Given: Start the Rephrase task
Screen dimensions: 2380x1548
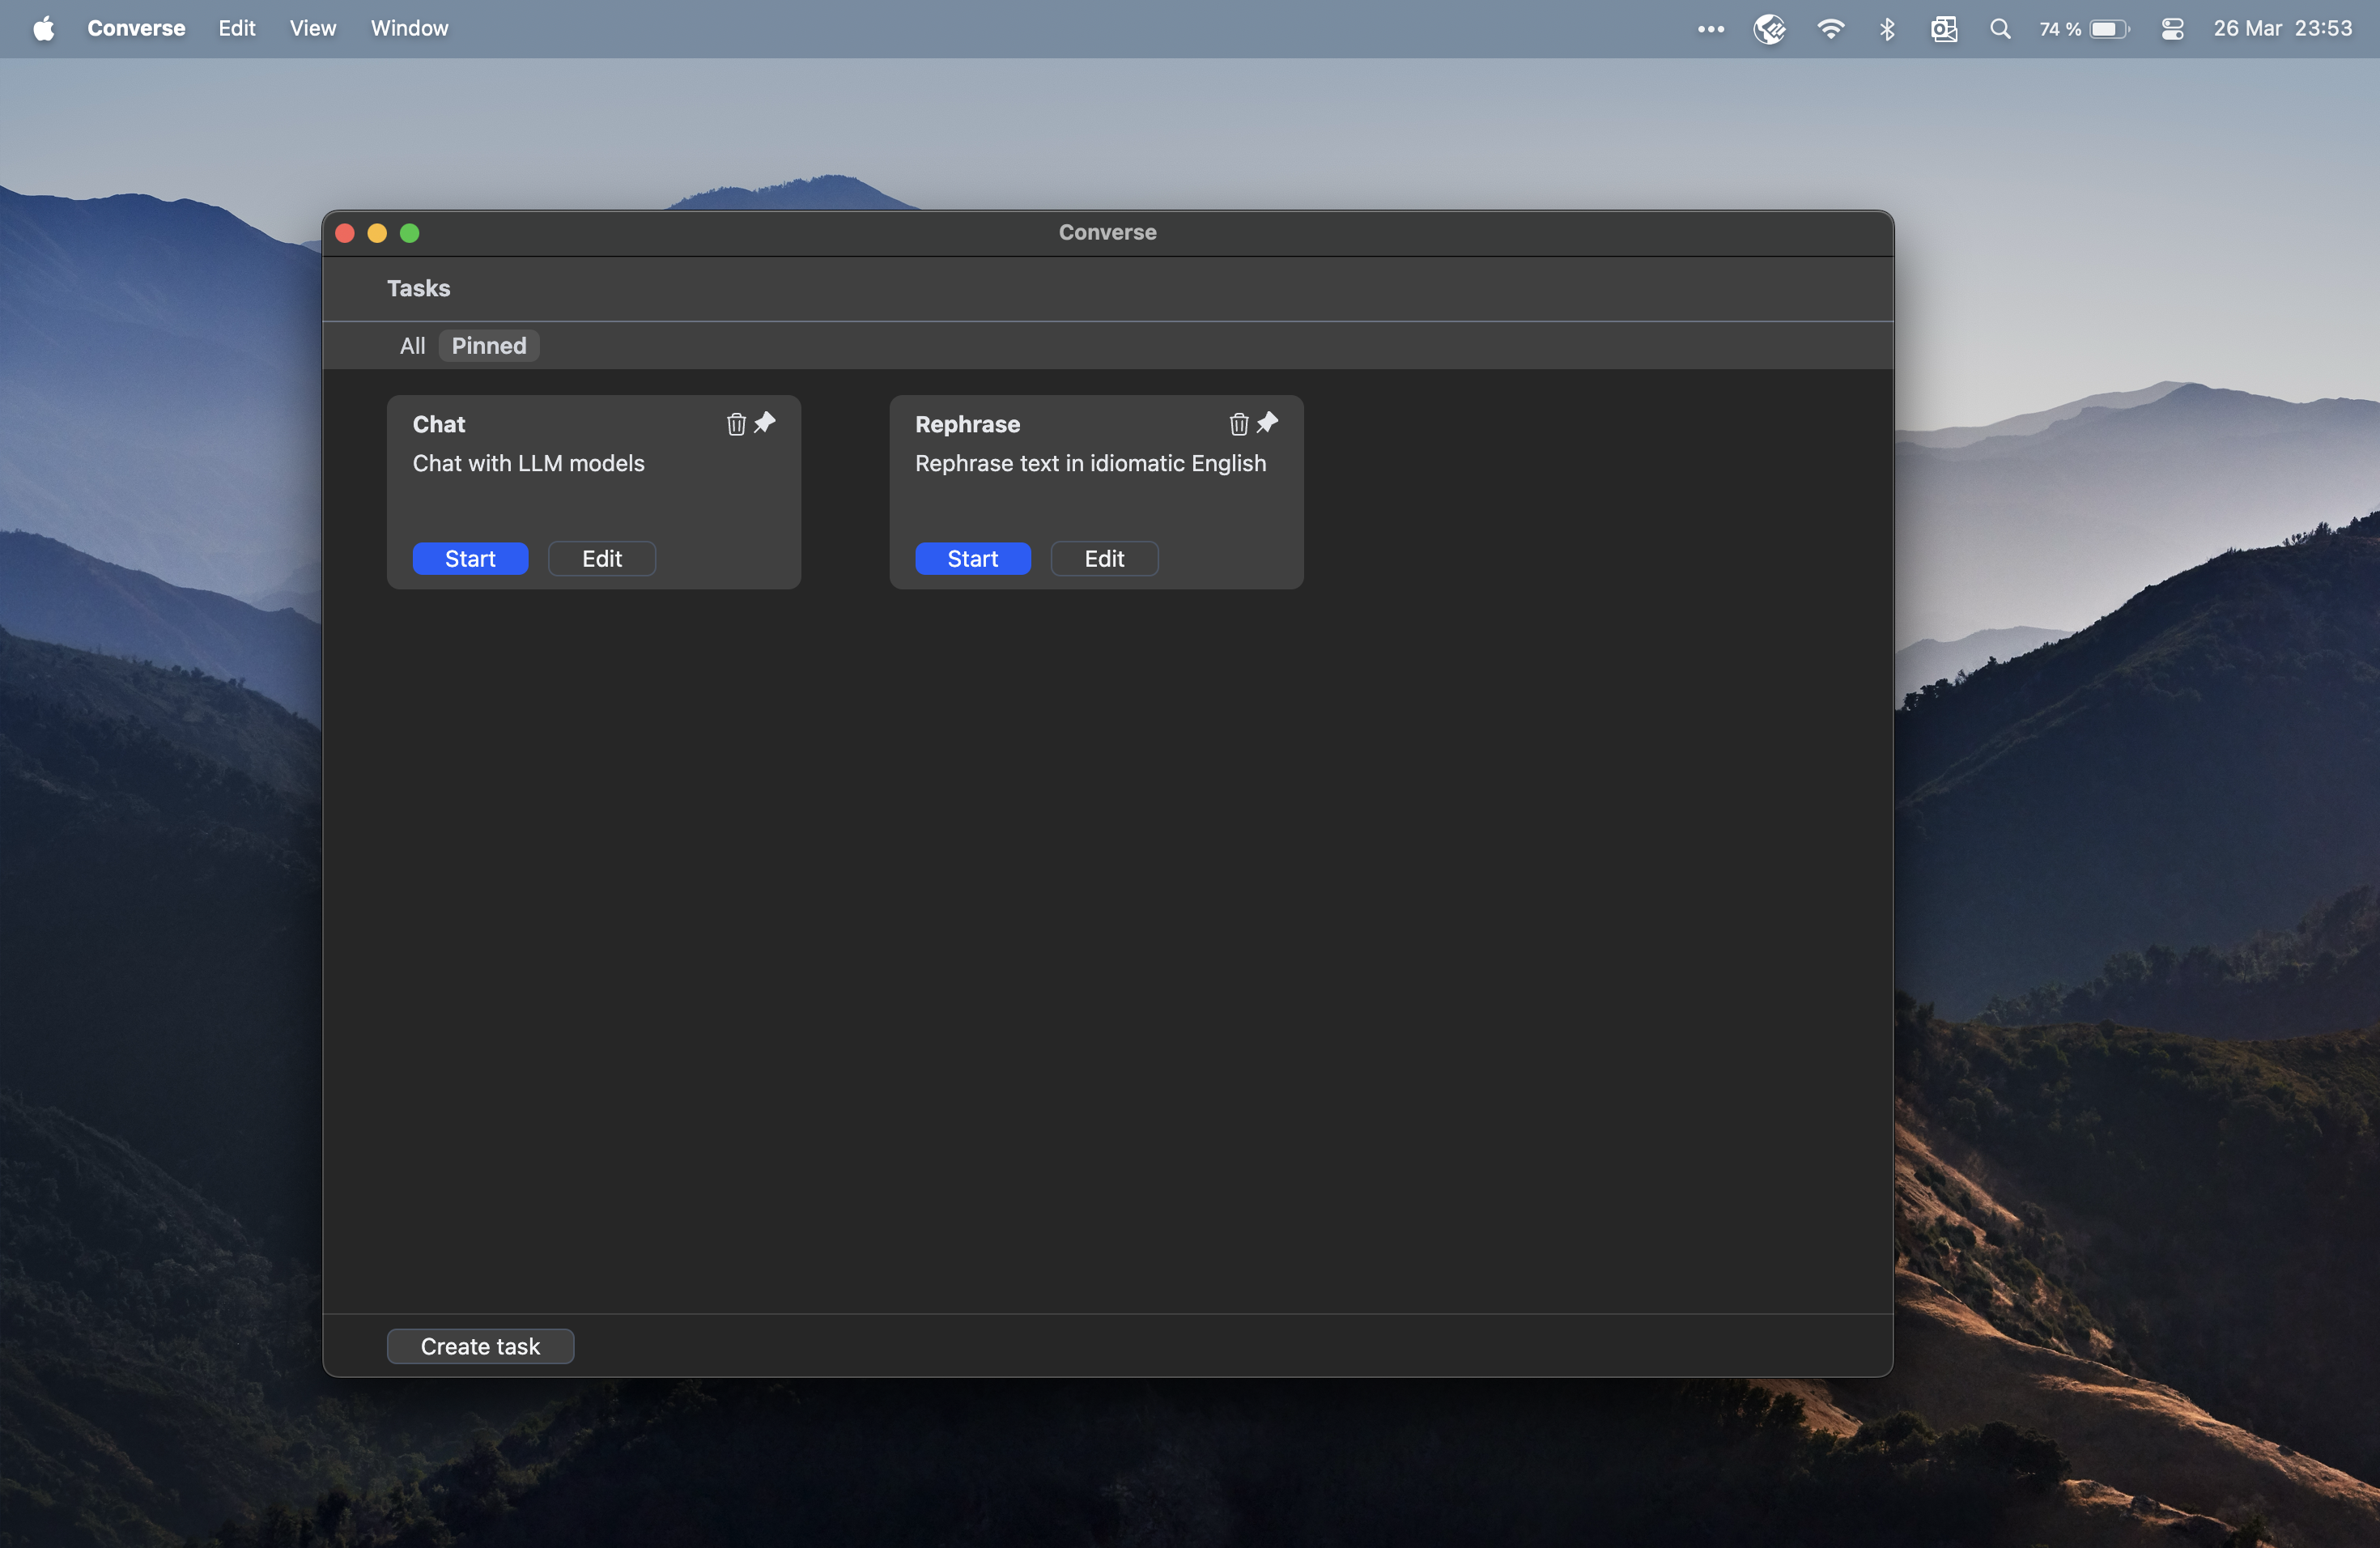Looking at the screenshot, I should tap(973, 558).
